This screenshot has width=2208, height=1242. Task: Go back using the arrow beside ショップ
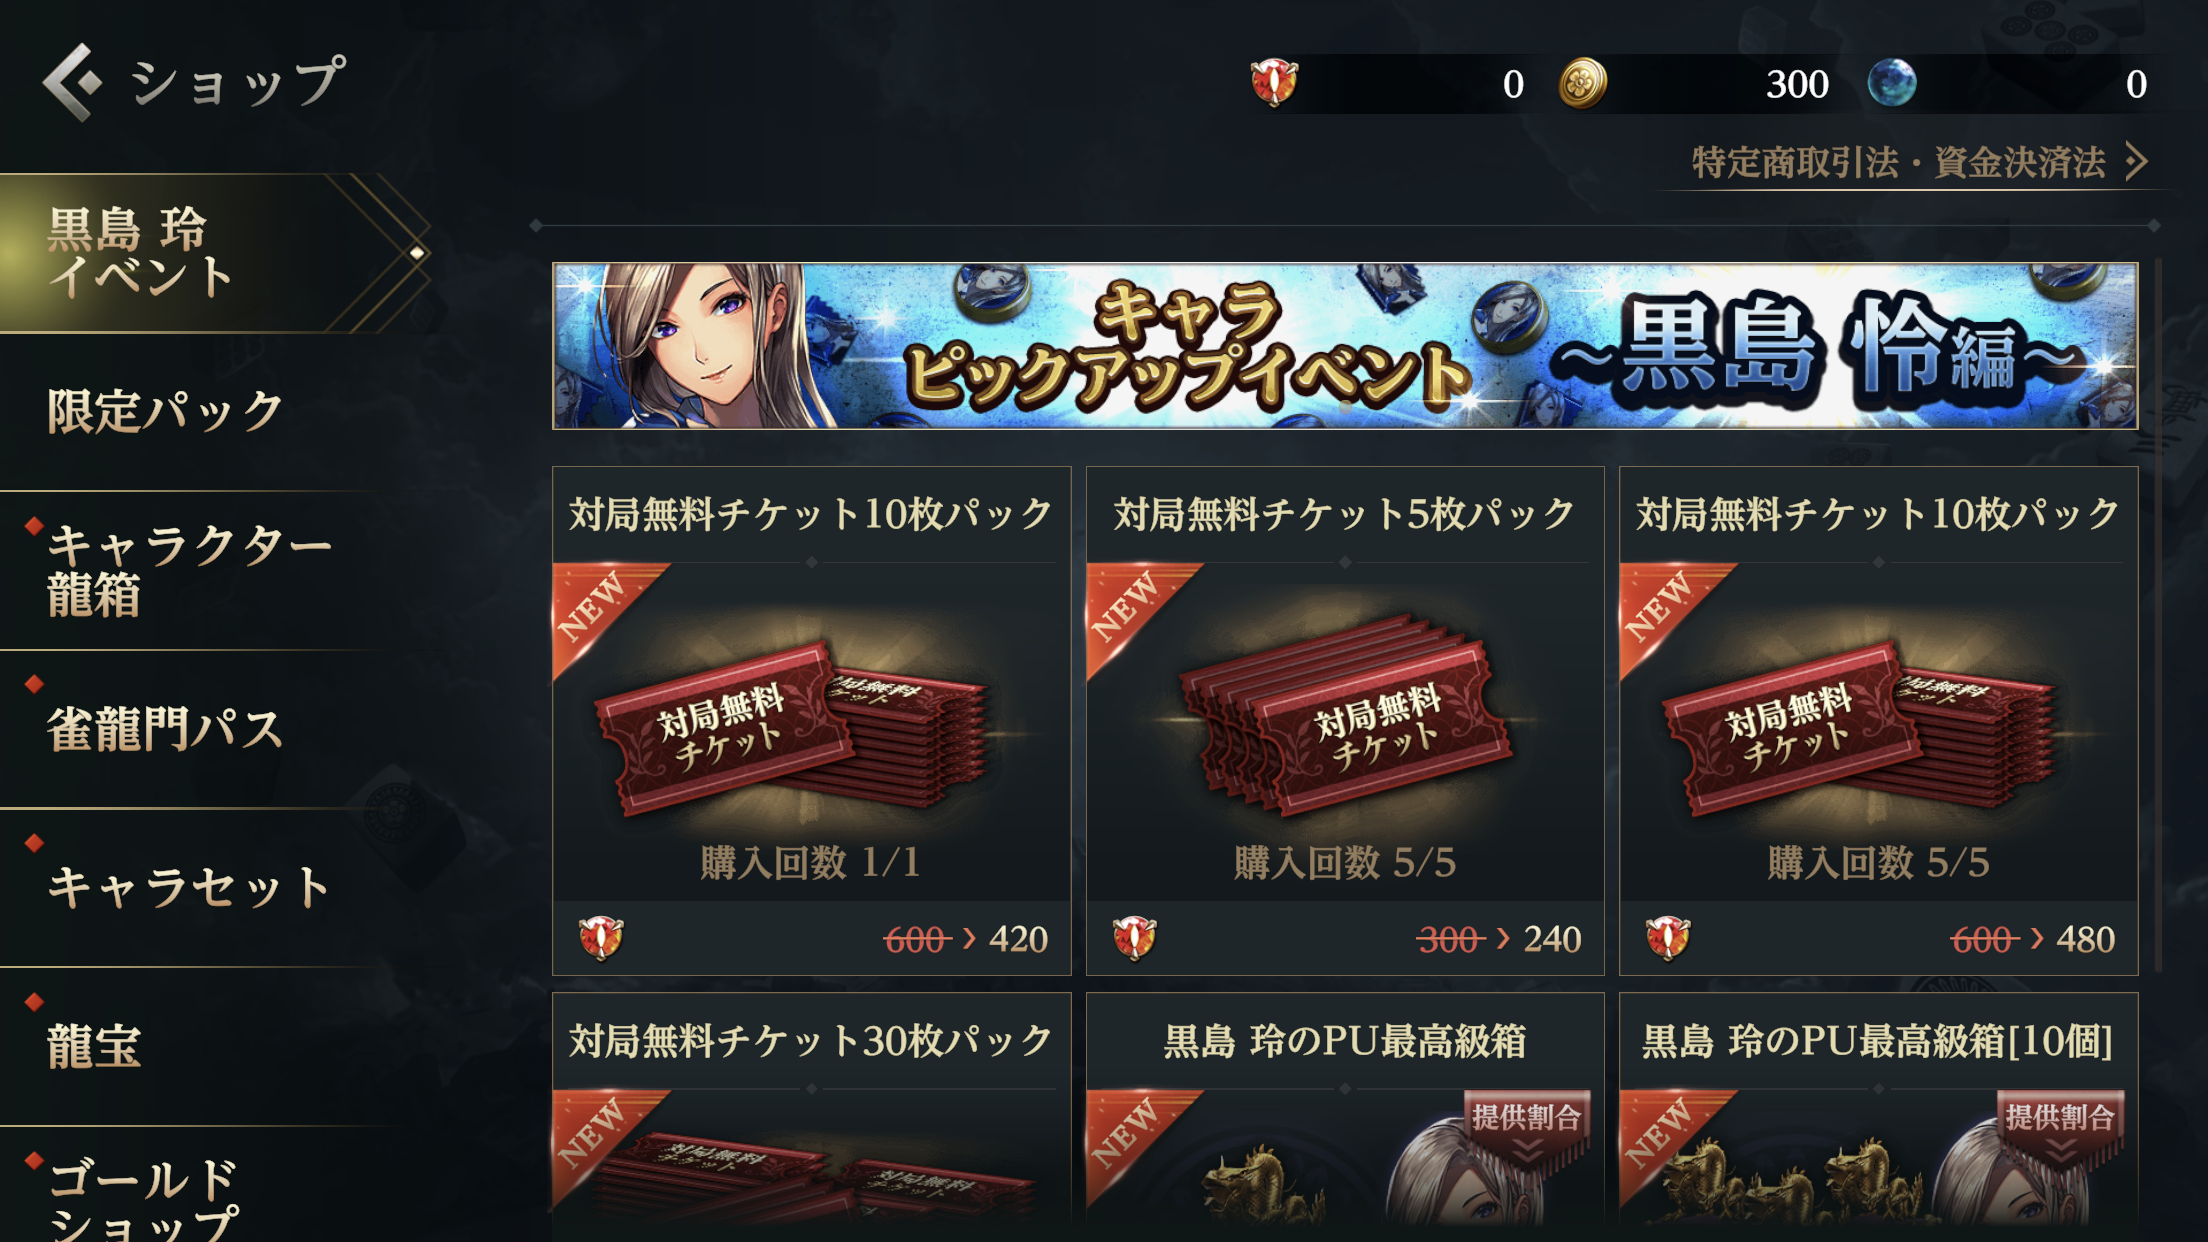click(x=72, y=83)
